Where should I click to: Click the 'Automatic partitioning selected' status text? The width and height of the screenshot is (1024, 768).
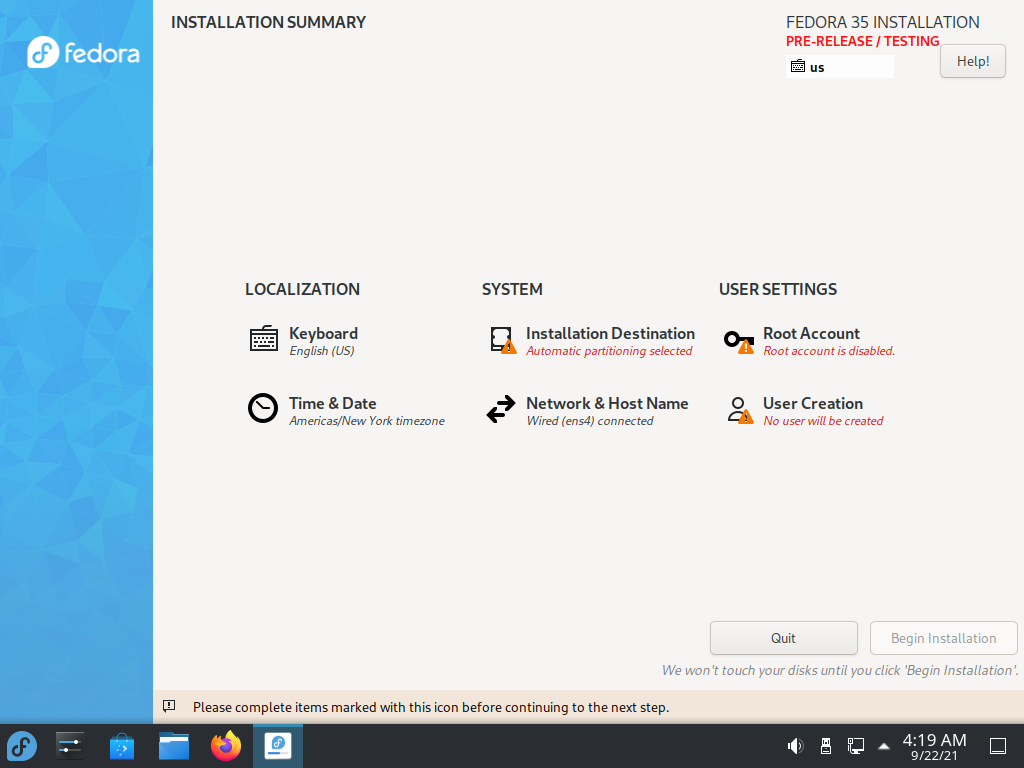pyautogui.click(x=609, y=351)
